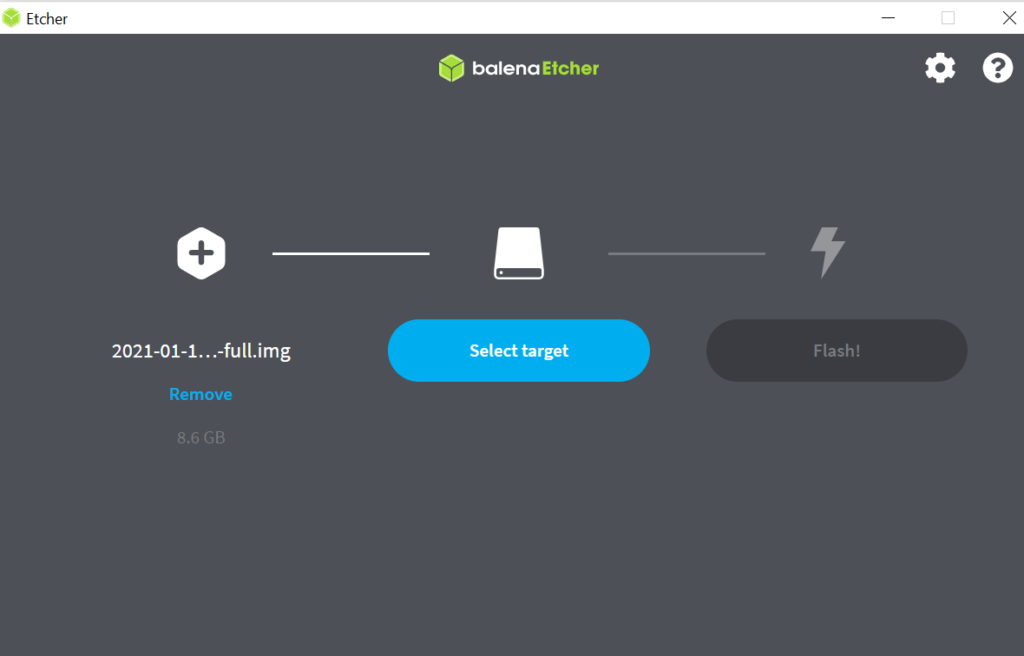The width and height of the screenshot is (1024, 656).
Task: Close the Etcher window
Action: click(x=1009, y=18)
